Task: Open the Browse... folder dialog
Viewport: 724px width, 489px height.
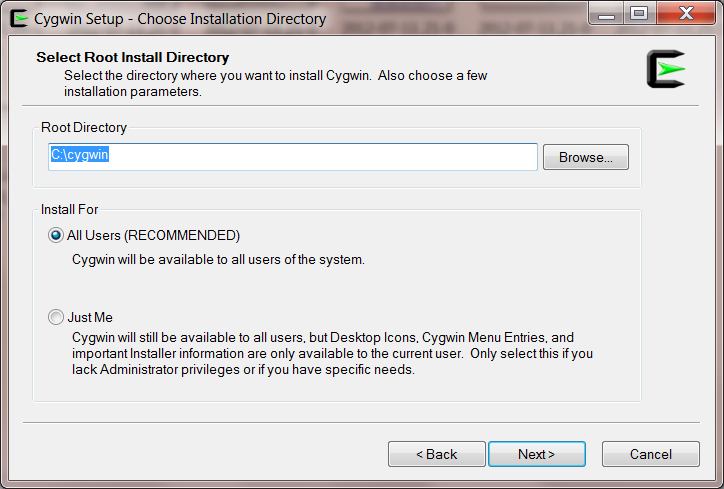Action: (585, 157)
